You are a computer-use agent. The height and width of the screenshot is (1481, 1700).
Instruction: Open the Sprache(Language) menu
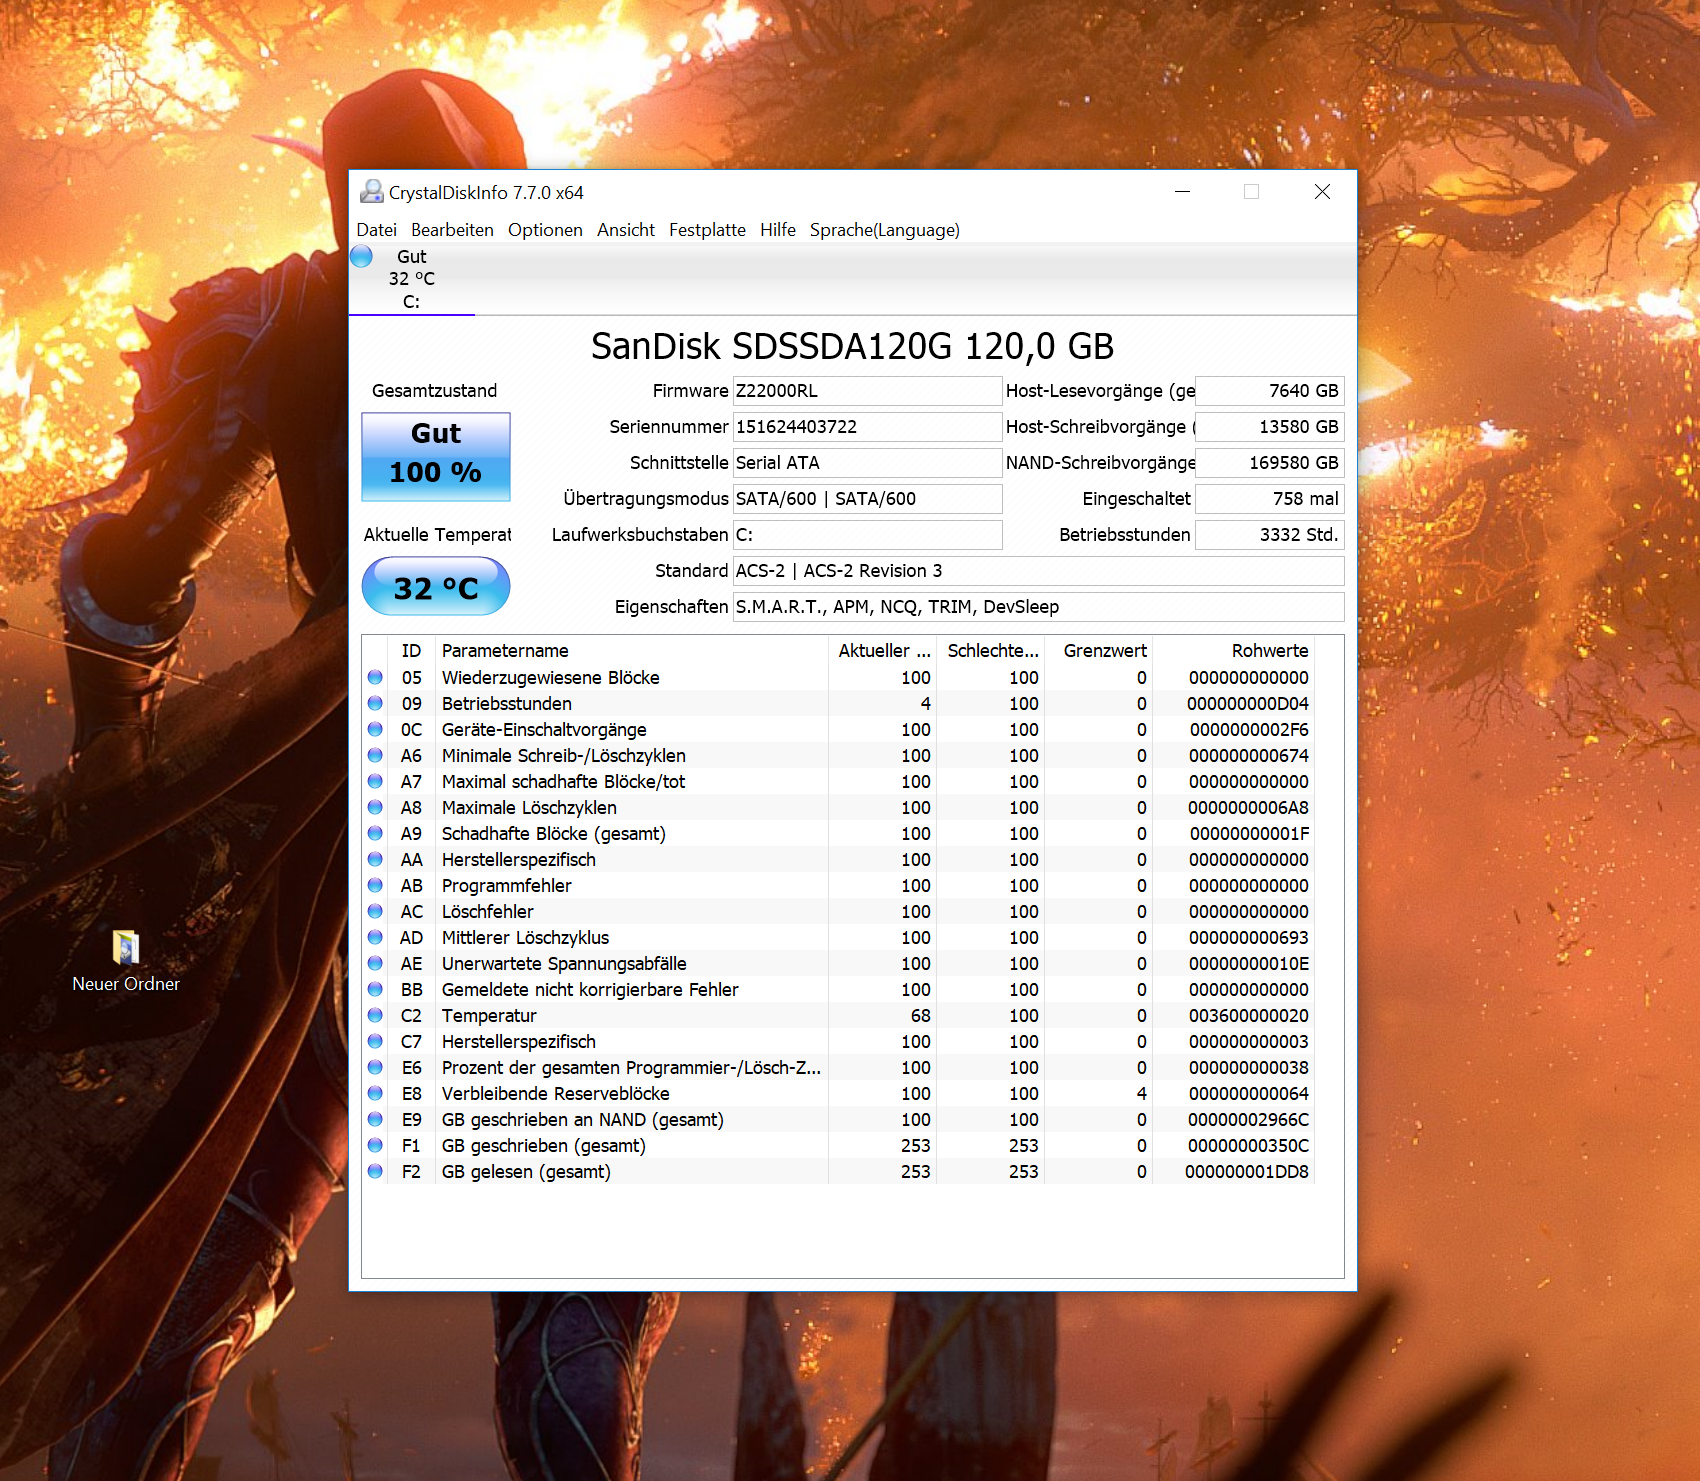pos(885,230)
